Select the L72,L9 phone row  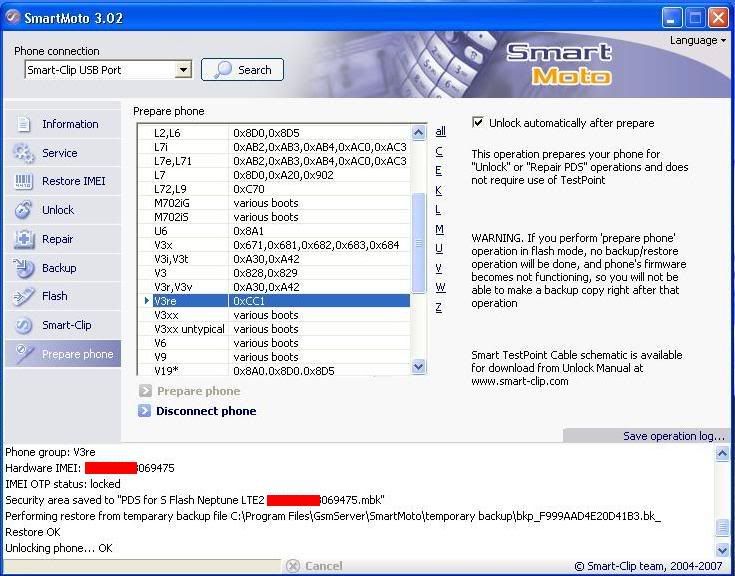click(x=274, y=189)
